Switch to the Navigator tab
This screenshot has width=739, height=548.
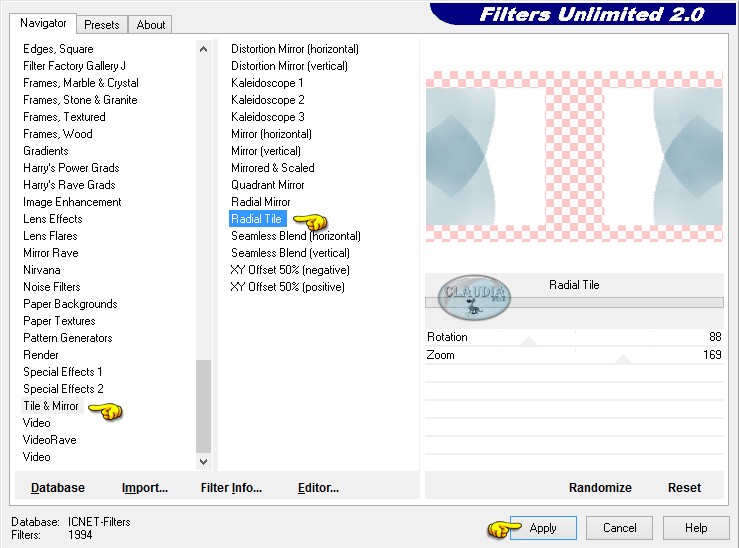[43, 23]
